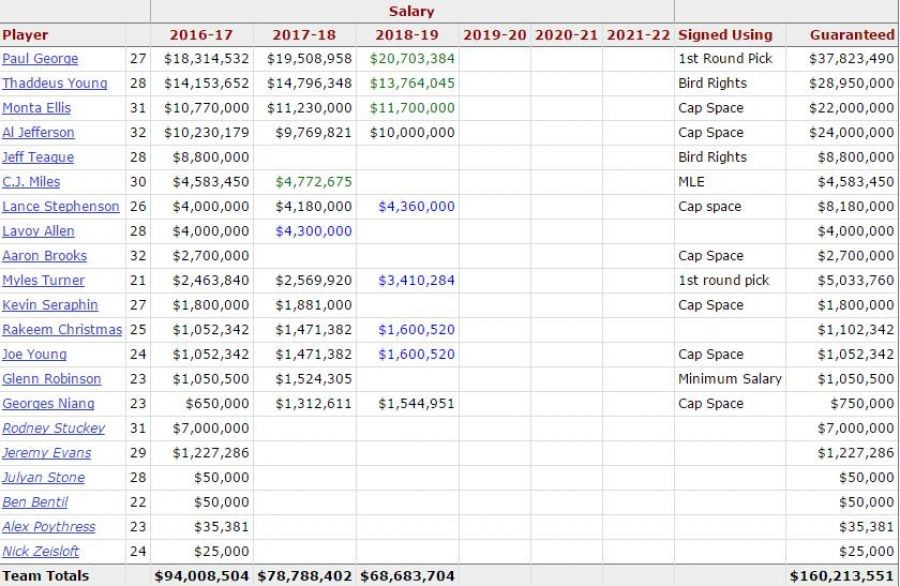Click the 2018-19 column header
900x586 pixels.
[407, 35]
